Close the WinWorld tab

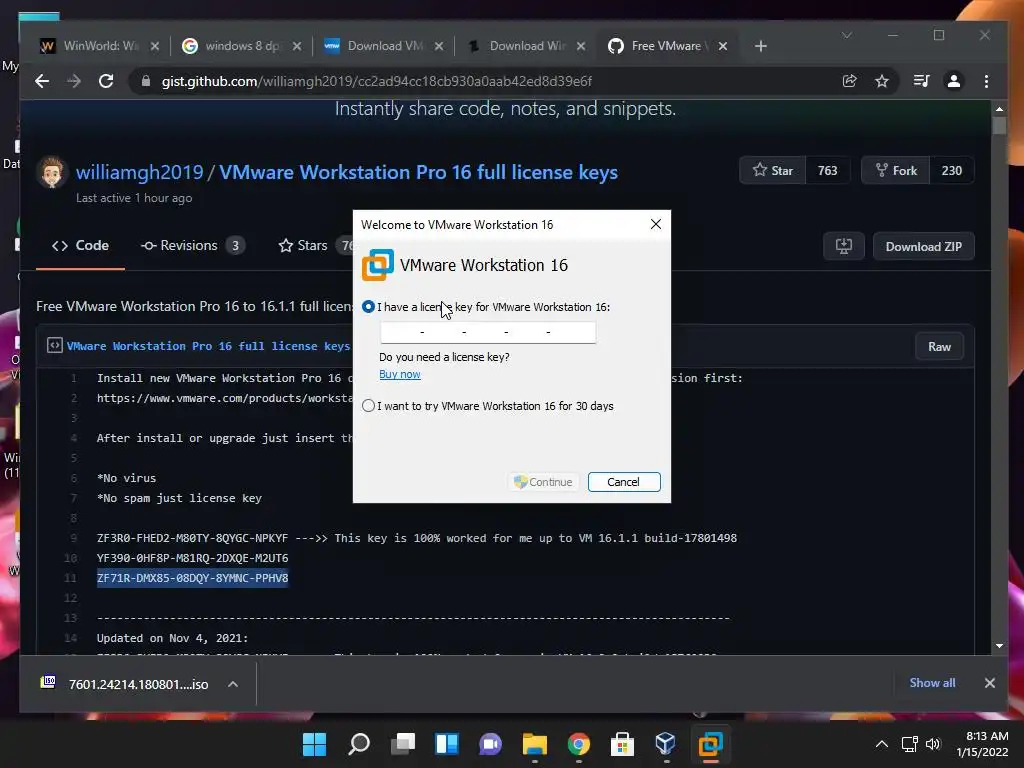point(155,46)
